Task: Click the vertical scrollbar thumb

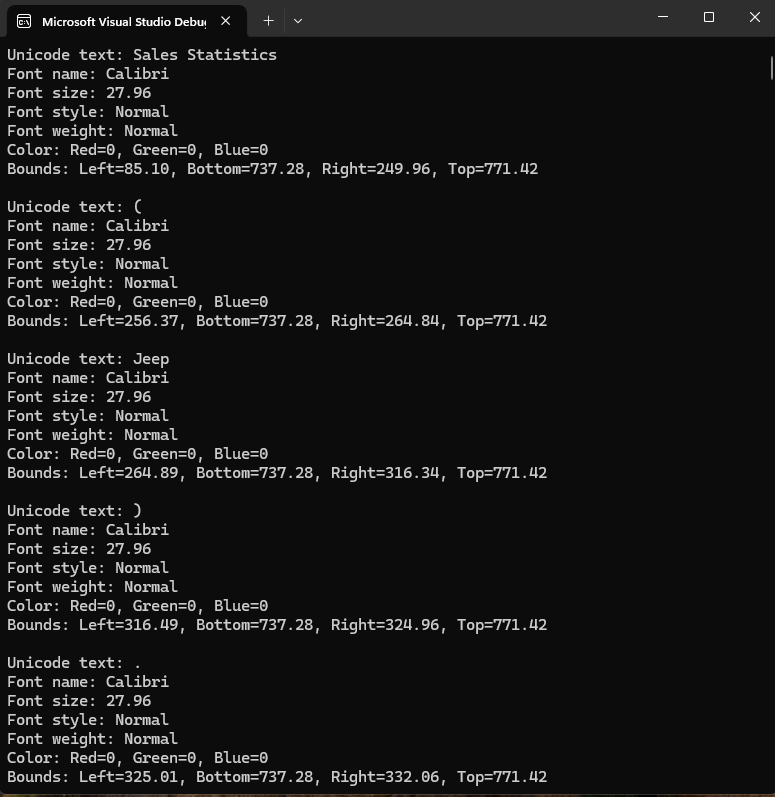Action: point(771,67)
